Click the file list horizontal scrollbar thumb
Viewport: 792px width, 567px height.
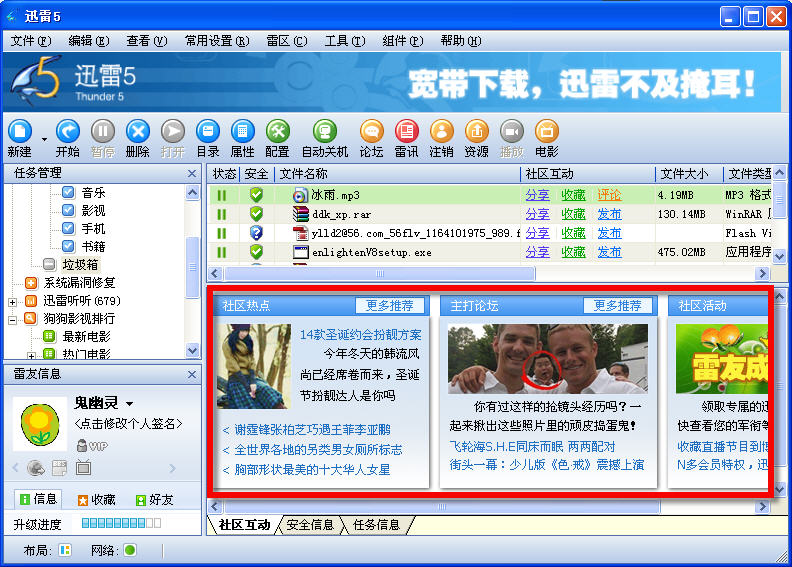point(380,274)
